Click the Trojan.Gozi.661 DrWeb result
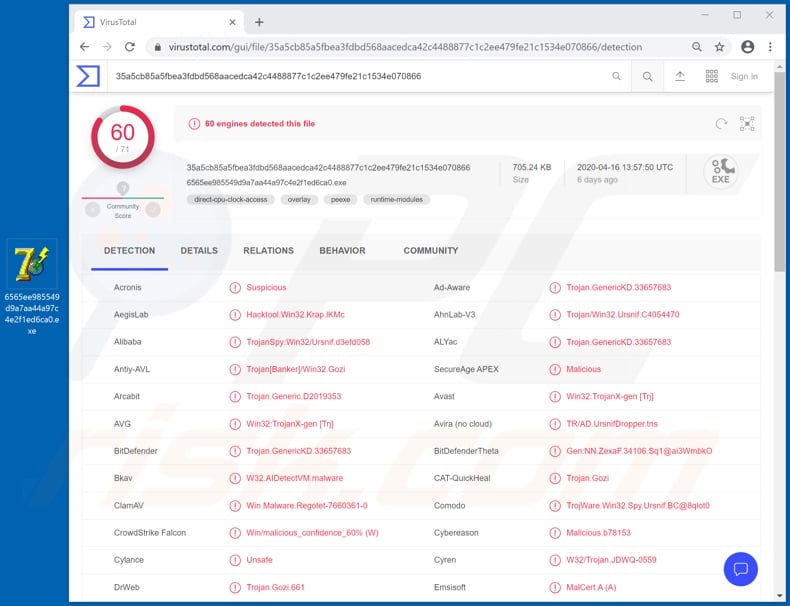The image size is (790, 606). [275, 587]
